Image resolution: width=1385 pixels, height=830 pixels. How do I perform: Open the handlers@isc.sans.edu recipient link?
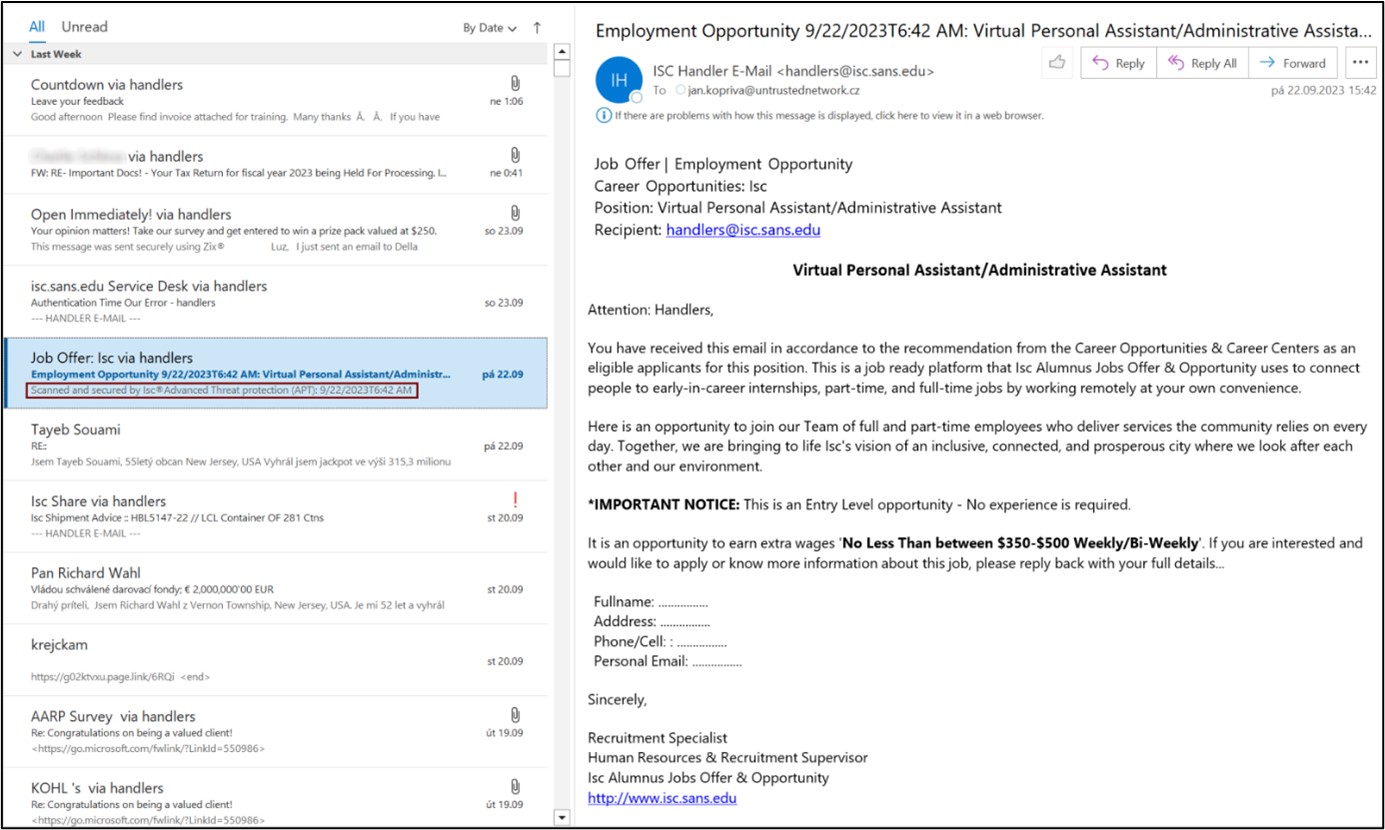tap(742, 230)
